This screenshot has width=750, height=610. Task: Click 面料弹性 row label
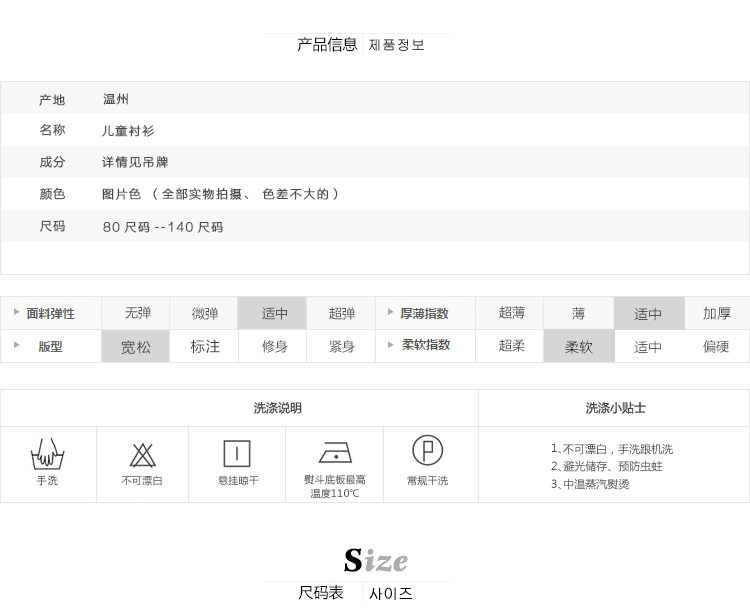click(x=50, y=313)
